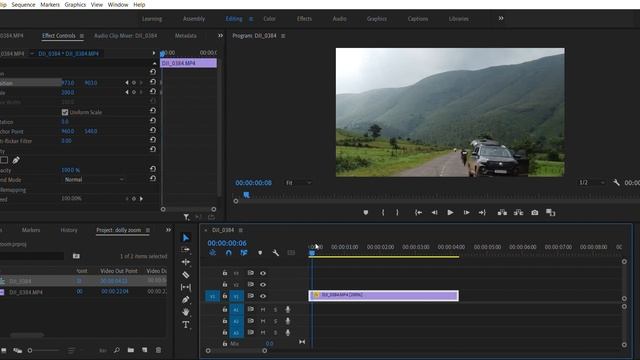Open Effect Controls panel menu
640x360 pixels.
82,36
